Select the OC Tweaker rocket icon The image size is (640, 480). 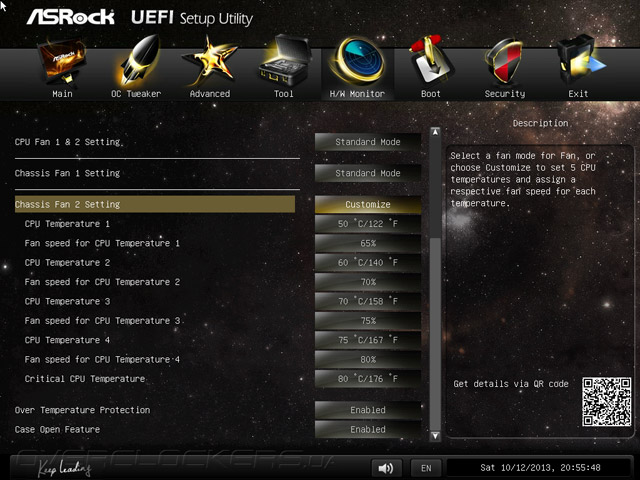(139, 61)
